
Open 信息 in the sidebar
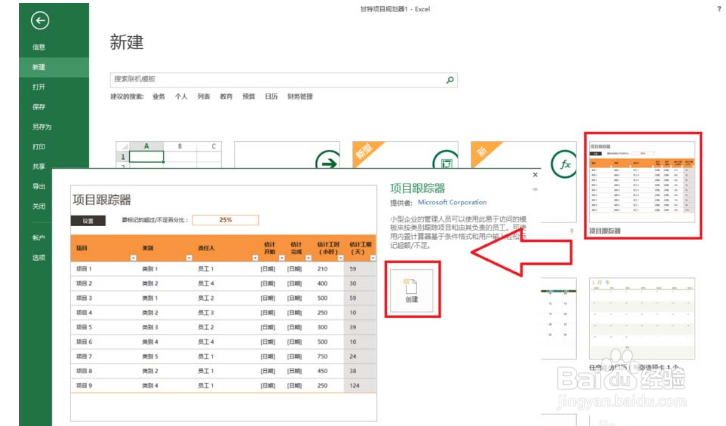[x=39, y=47]
